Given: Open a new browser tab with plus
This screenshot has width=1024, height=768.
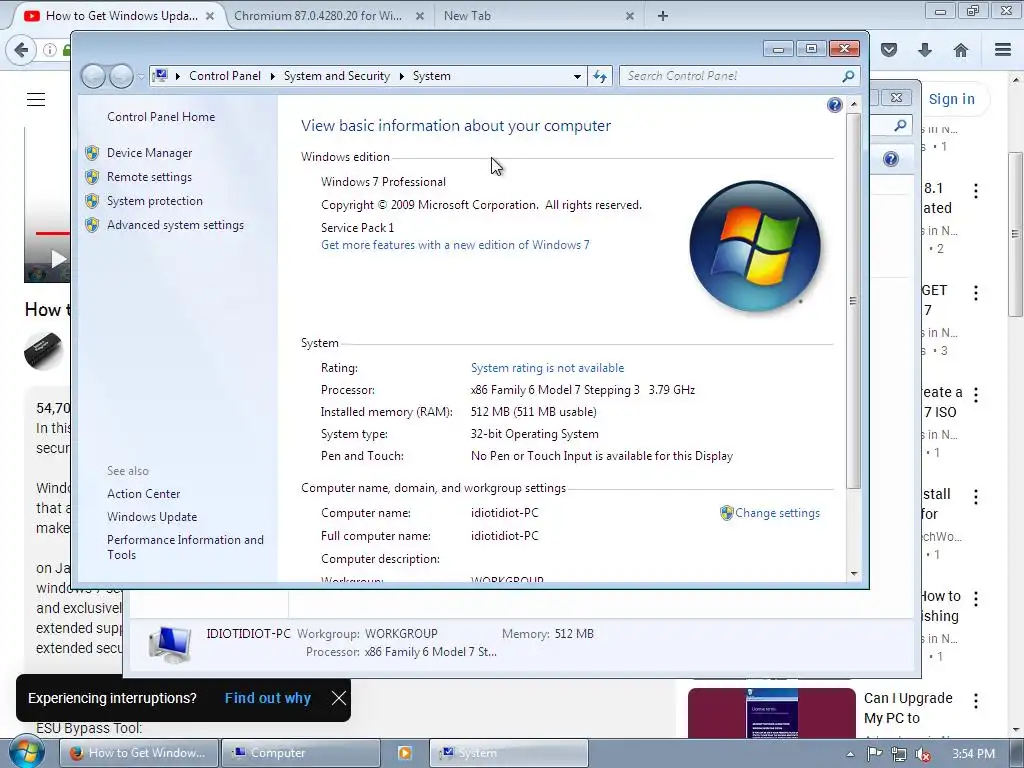Looking at the screenshot, I should tap(663, 16).
